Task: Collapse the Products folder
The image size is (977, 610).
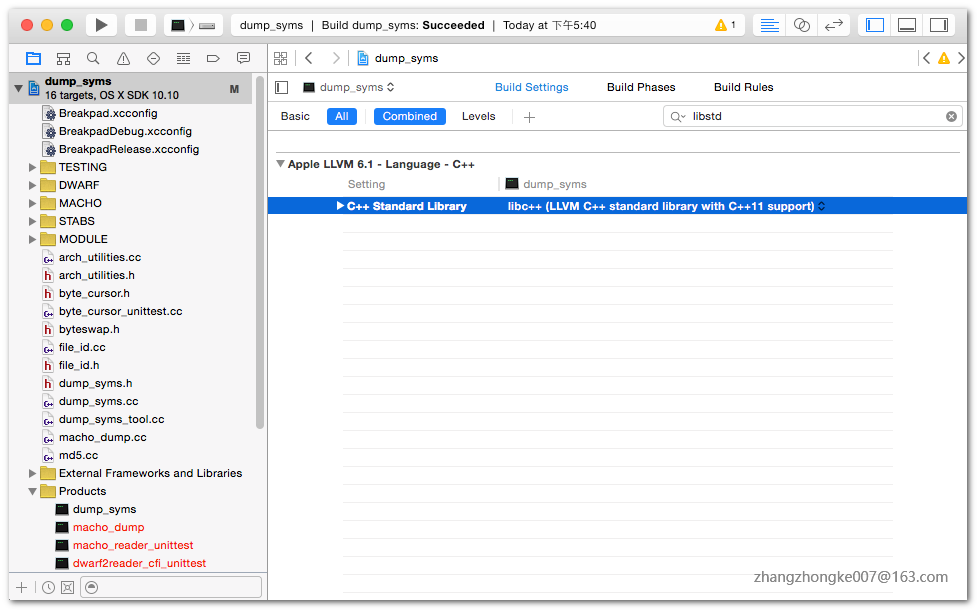Action: (32, 492)
